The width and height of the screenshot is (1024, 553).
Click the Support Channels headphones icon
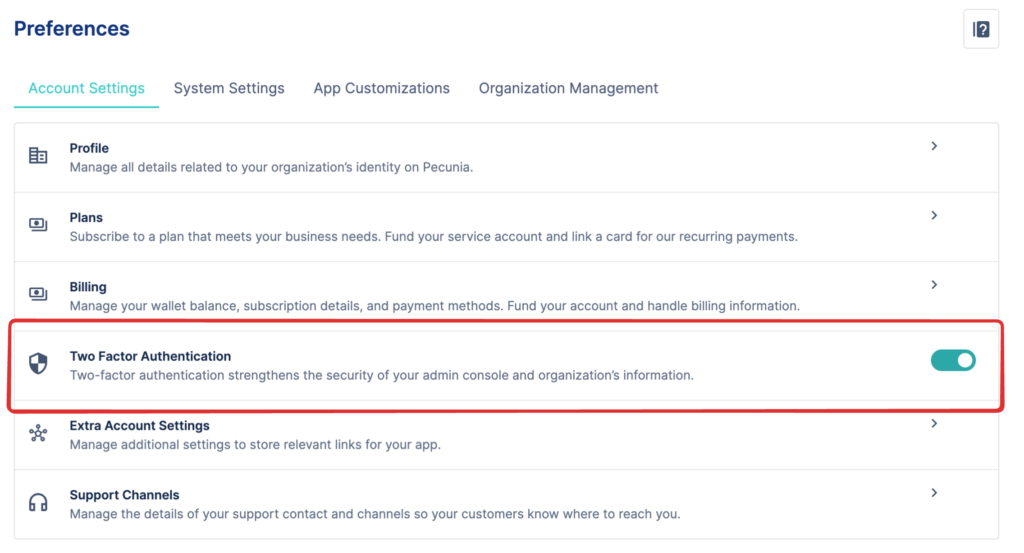(38, 502)
